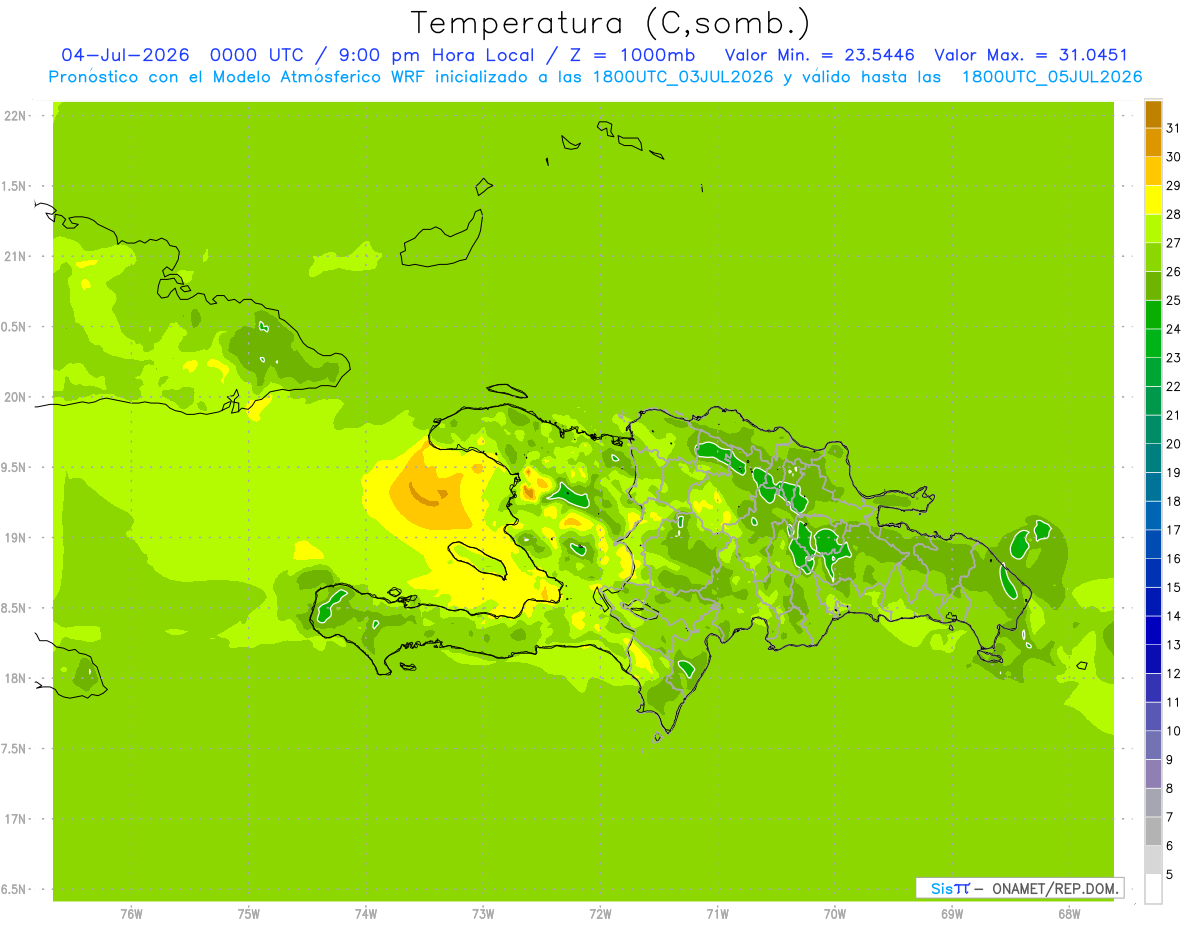Click the "20N" latitude label
This screenshot has height=927, width=1200.
point(14,397)
